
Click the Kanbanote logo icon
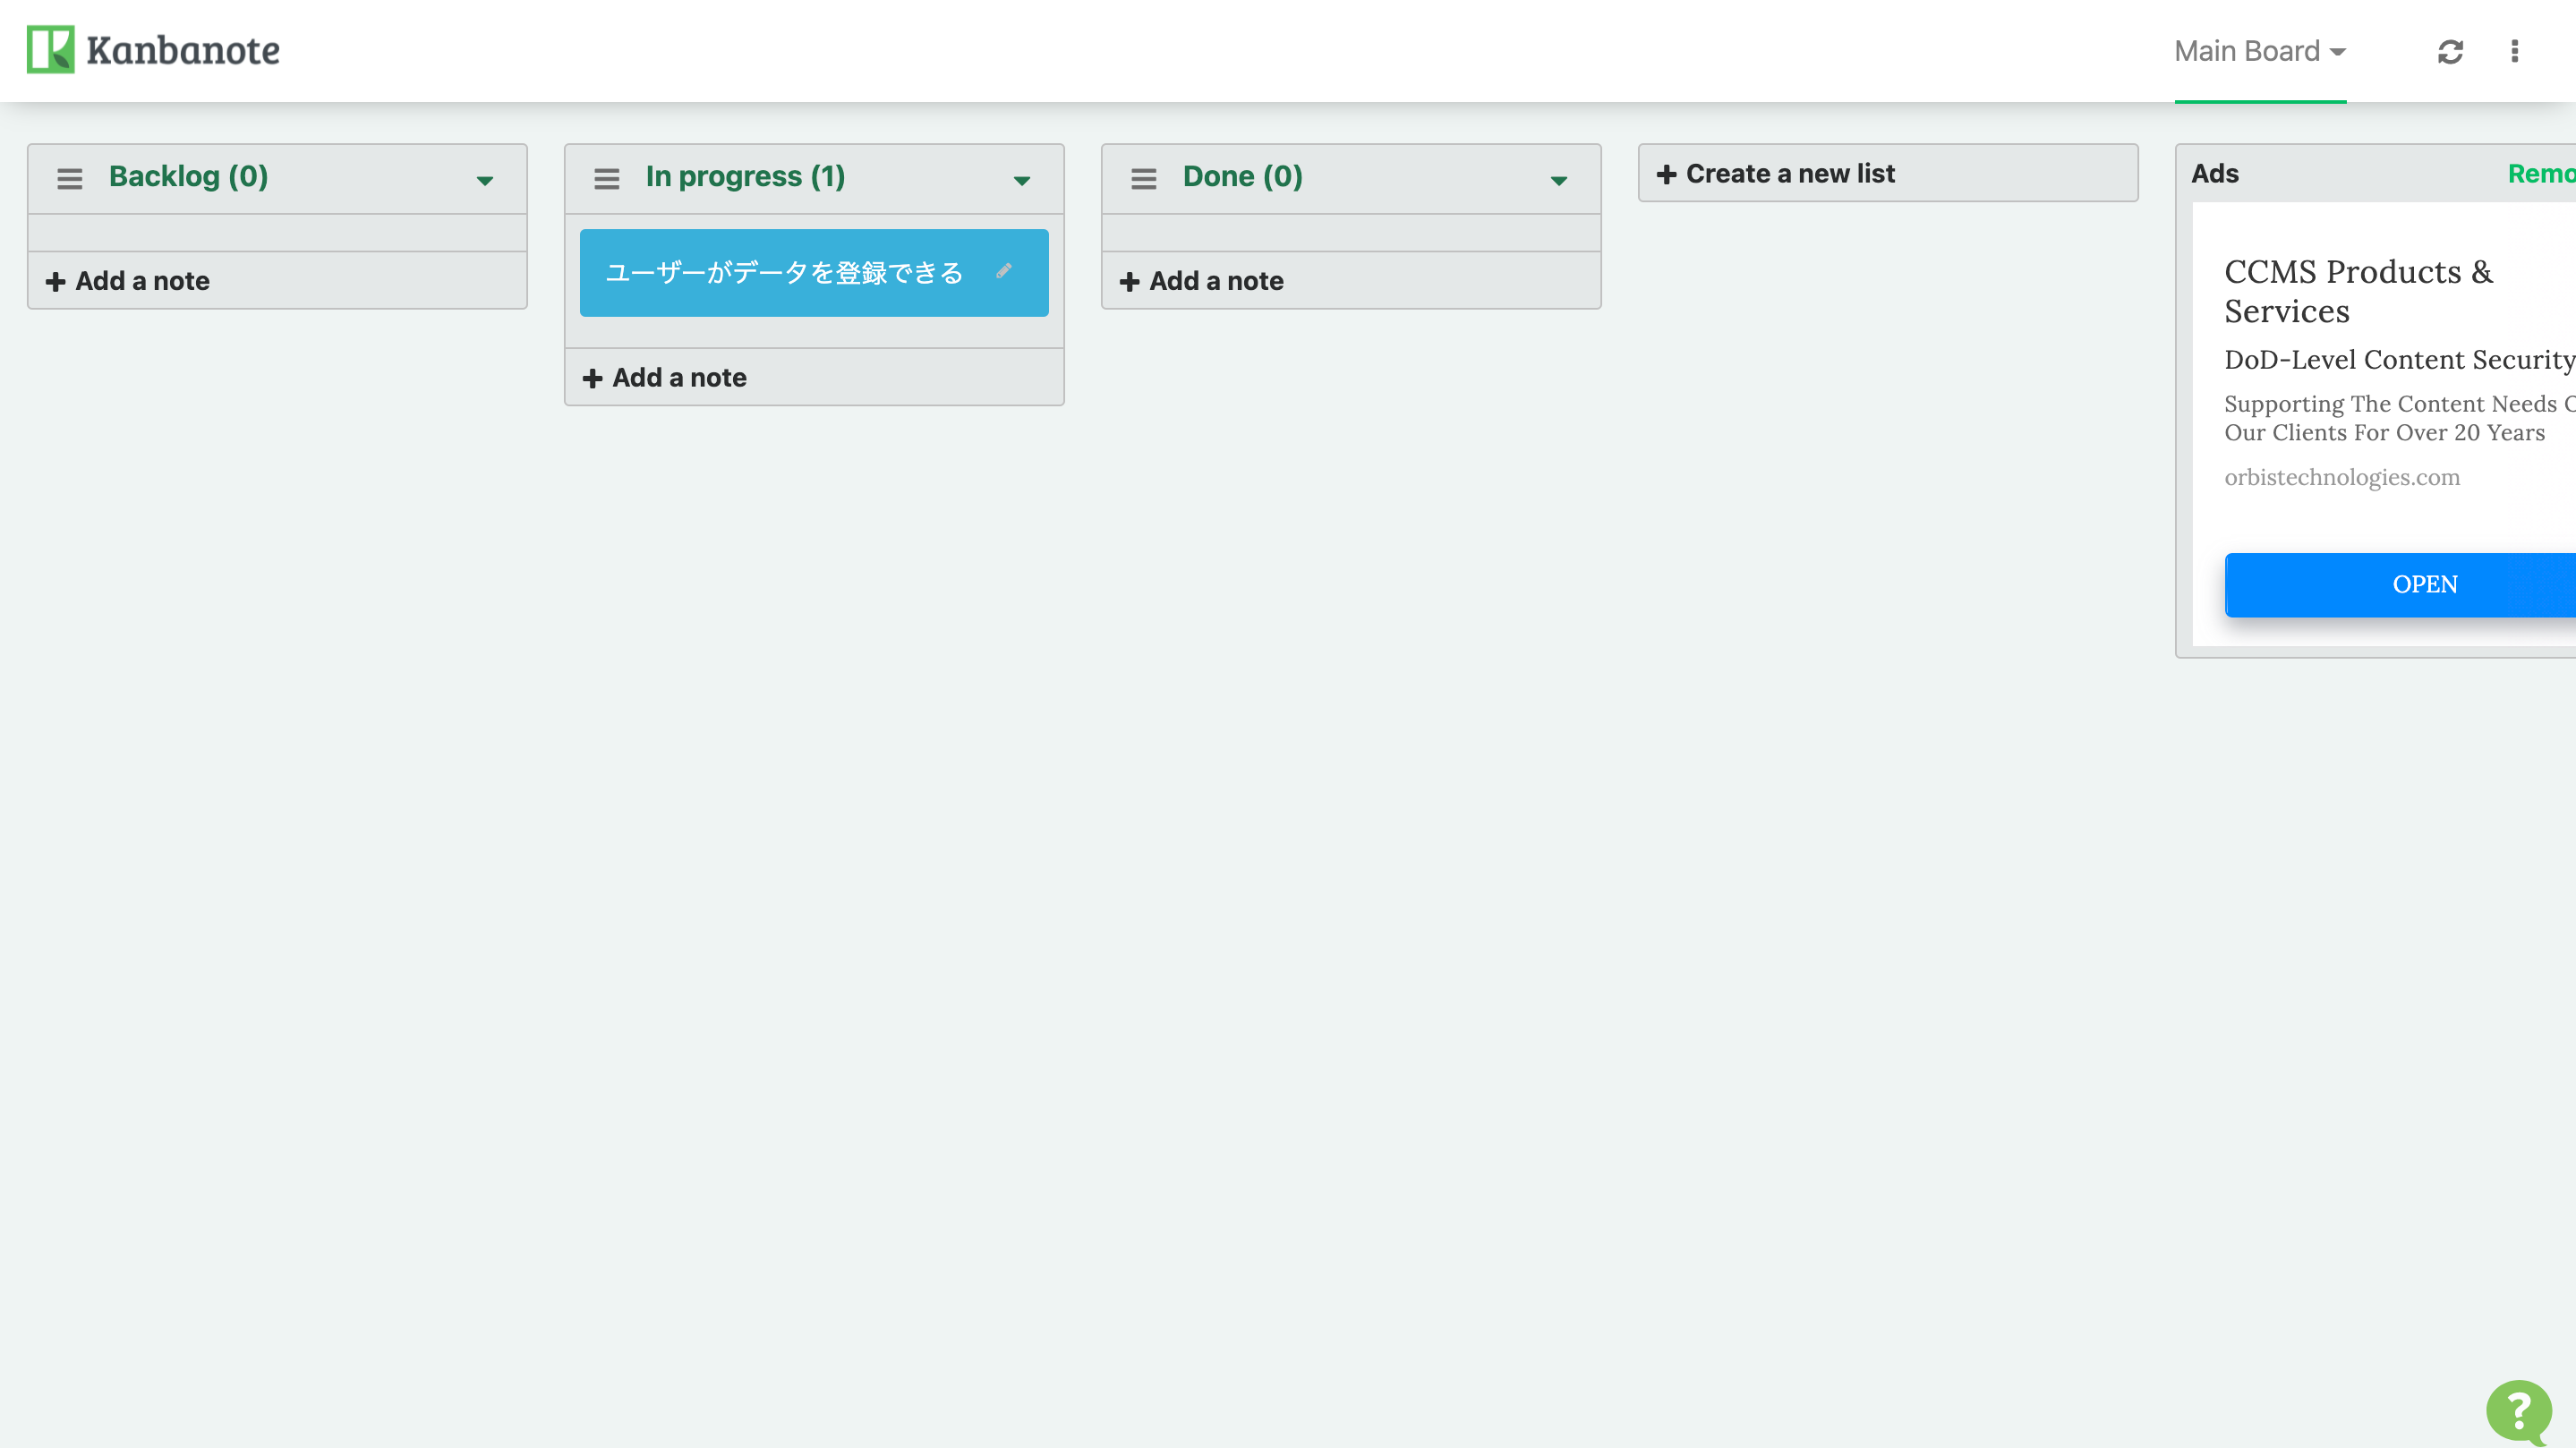coord(51,50)
